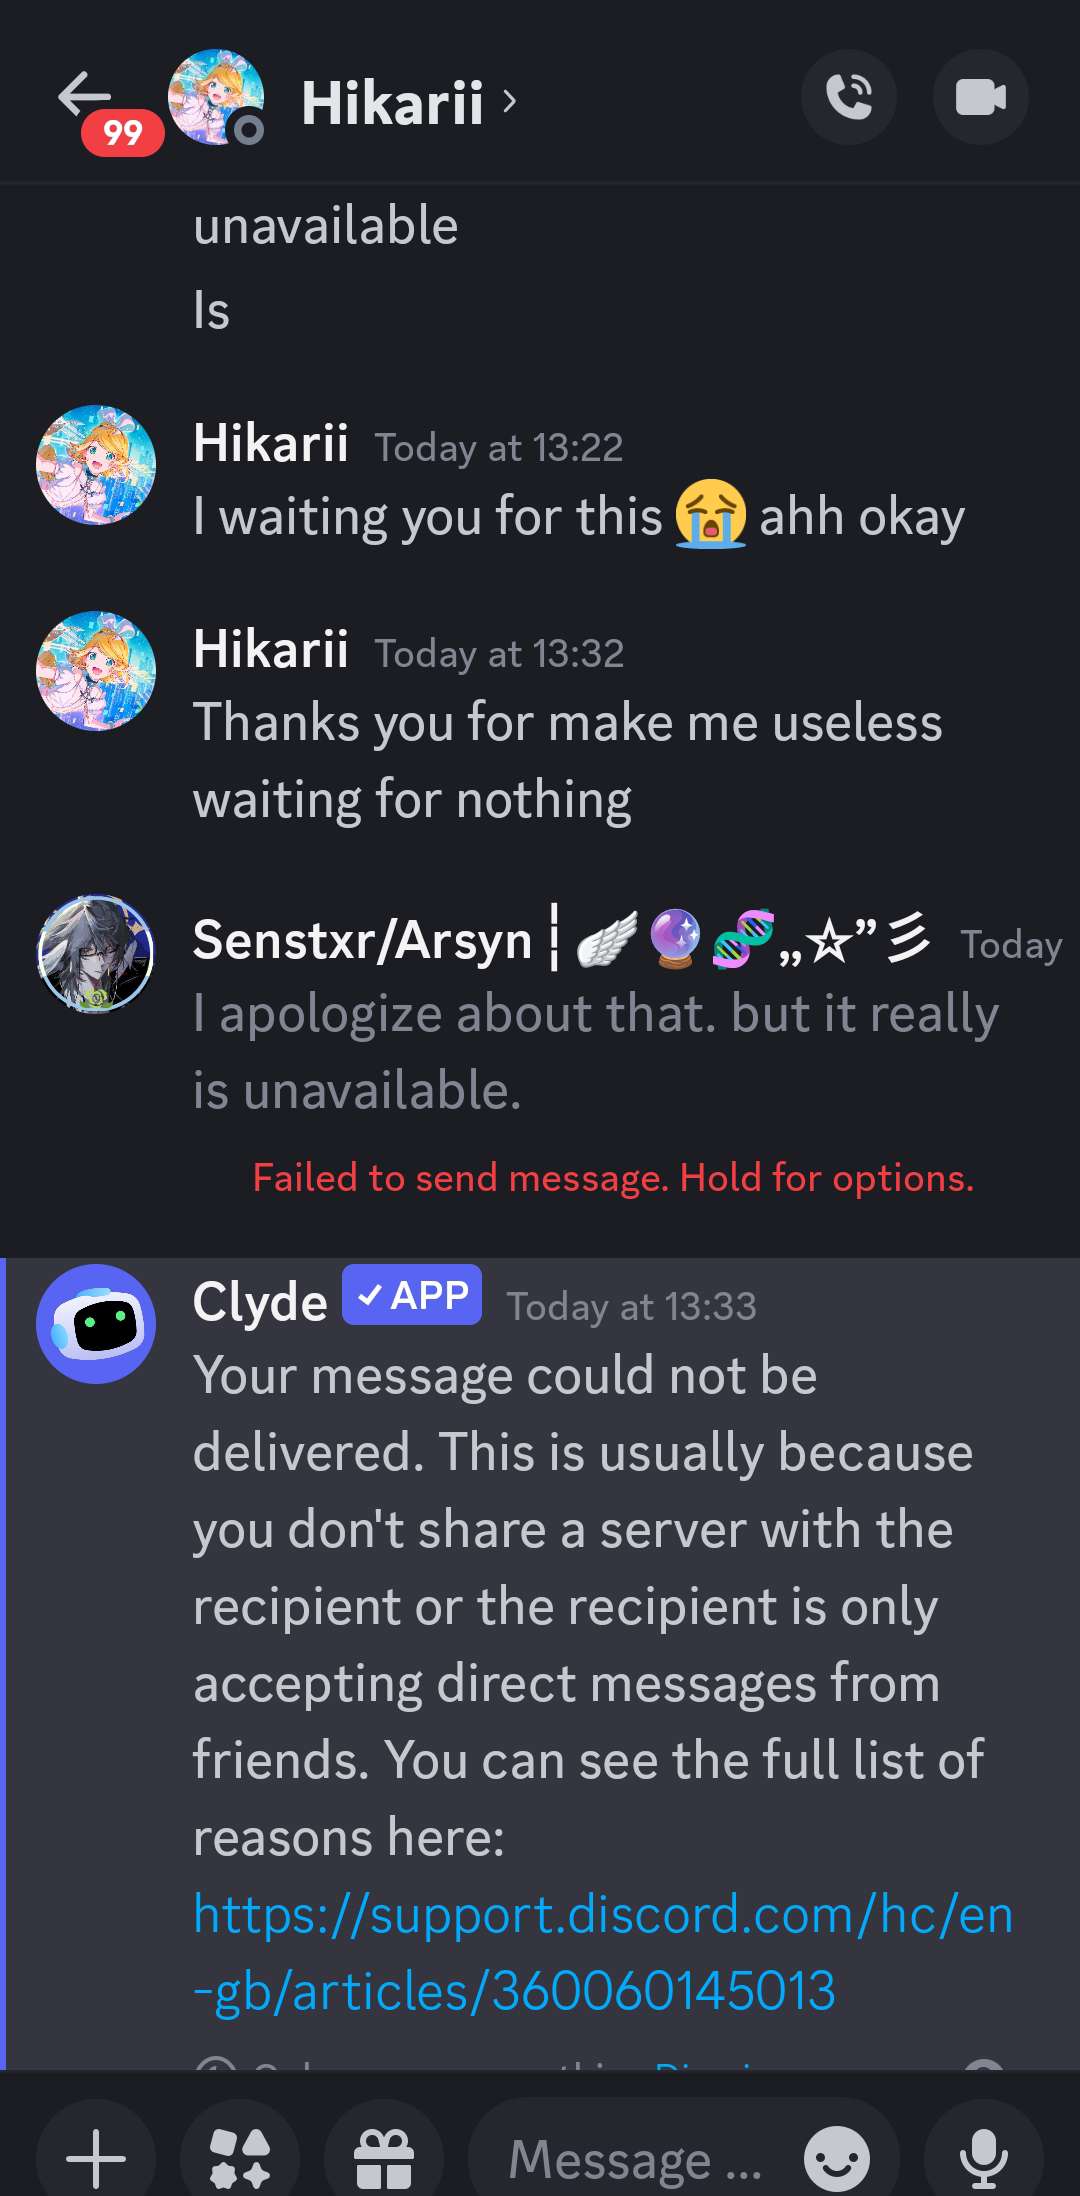
Task: Tap Hikarii's username at 13:32 message
Action: pyautogui.click(x=271, y=649)
